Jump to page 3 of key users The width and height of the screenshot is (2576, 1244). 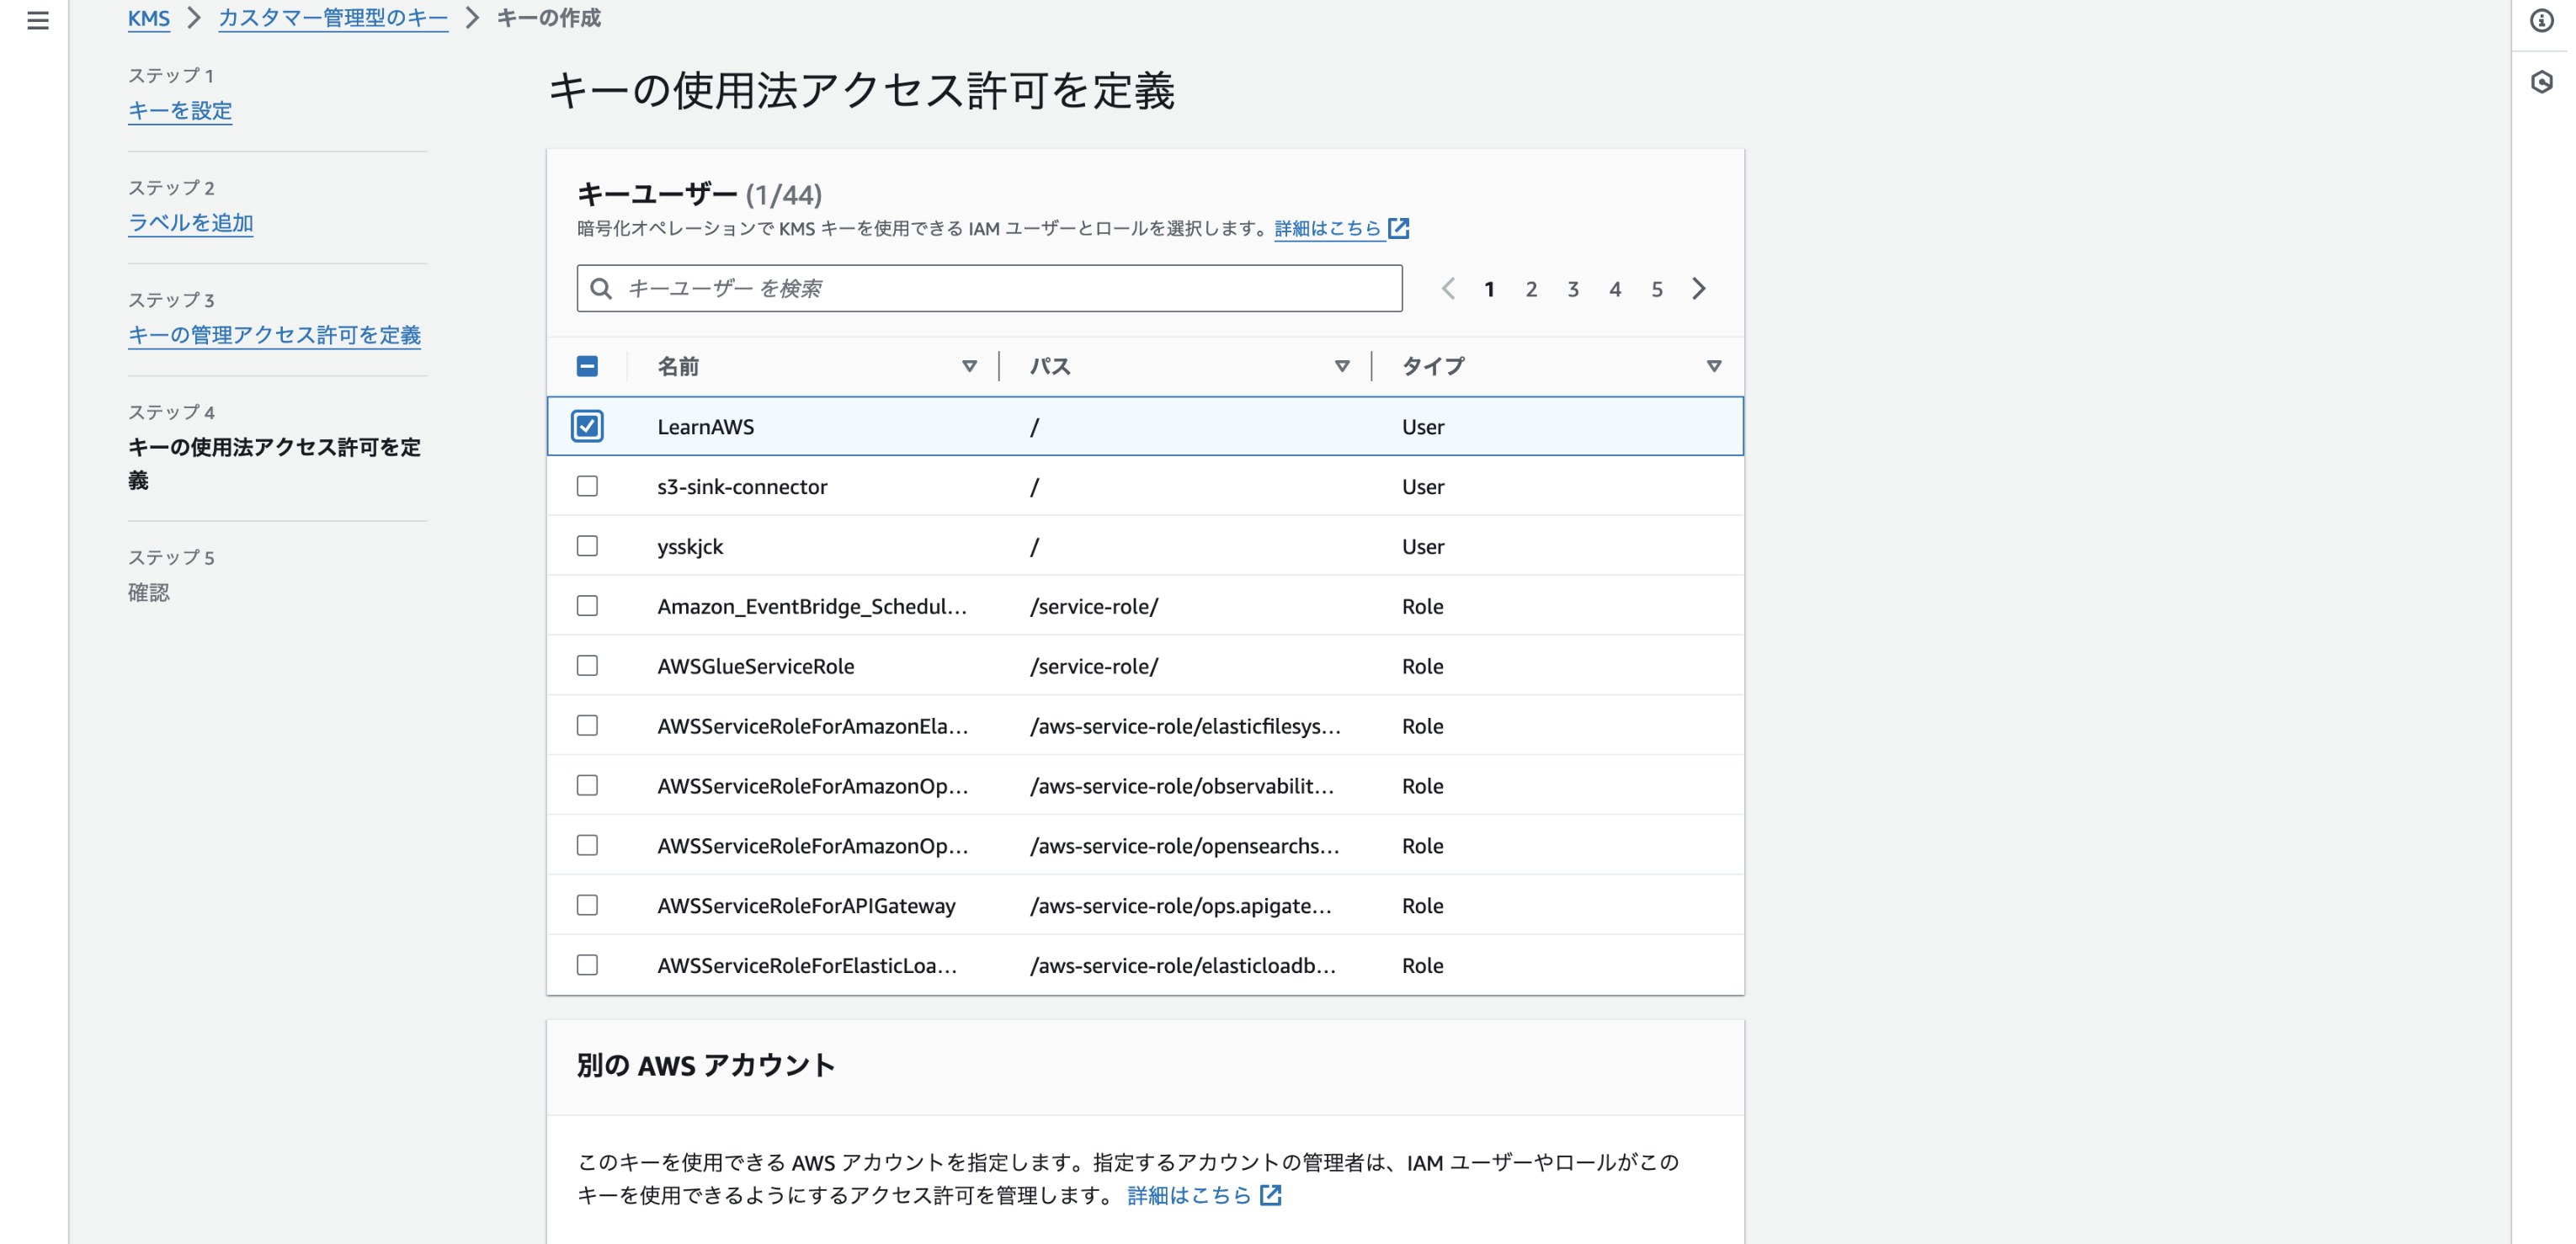[x=1573, y=289]
